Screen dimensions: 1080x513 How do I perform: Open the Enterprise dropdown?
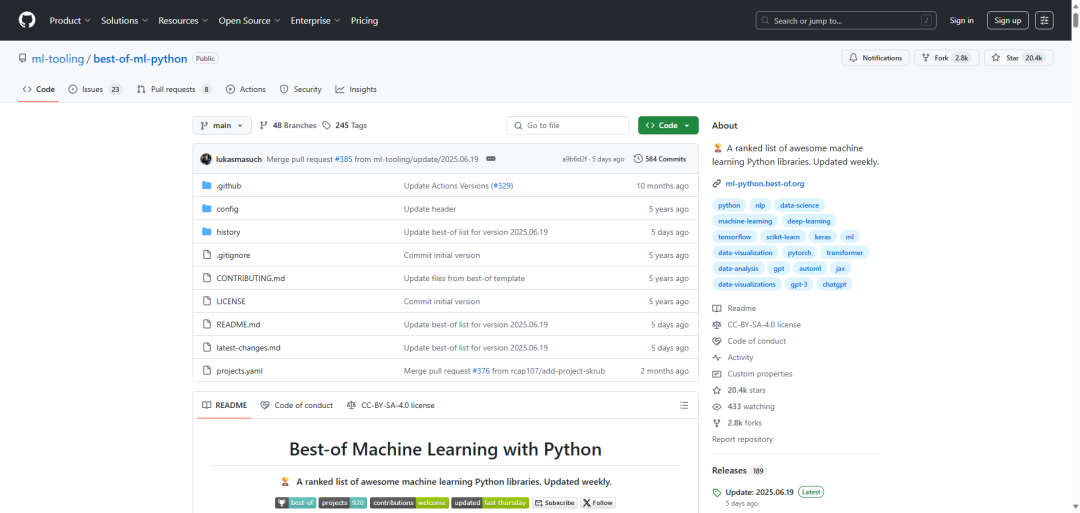tap(315, 21)
